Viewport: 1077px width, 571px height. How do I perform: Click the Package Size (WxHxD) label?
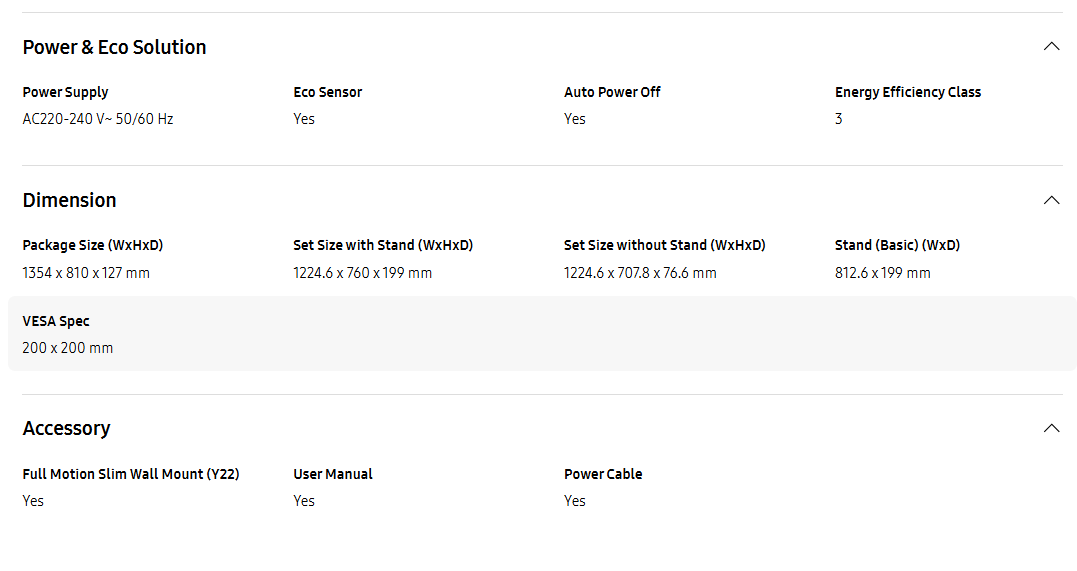click(93, 245)
